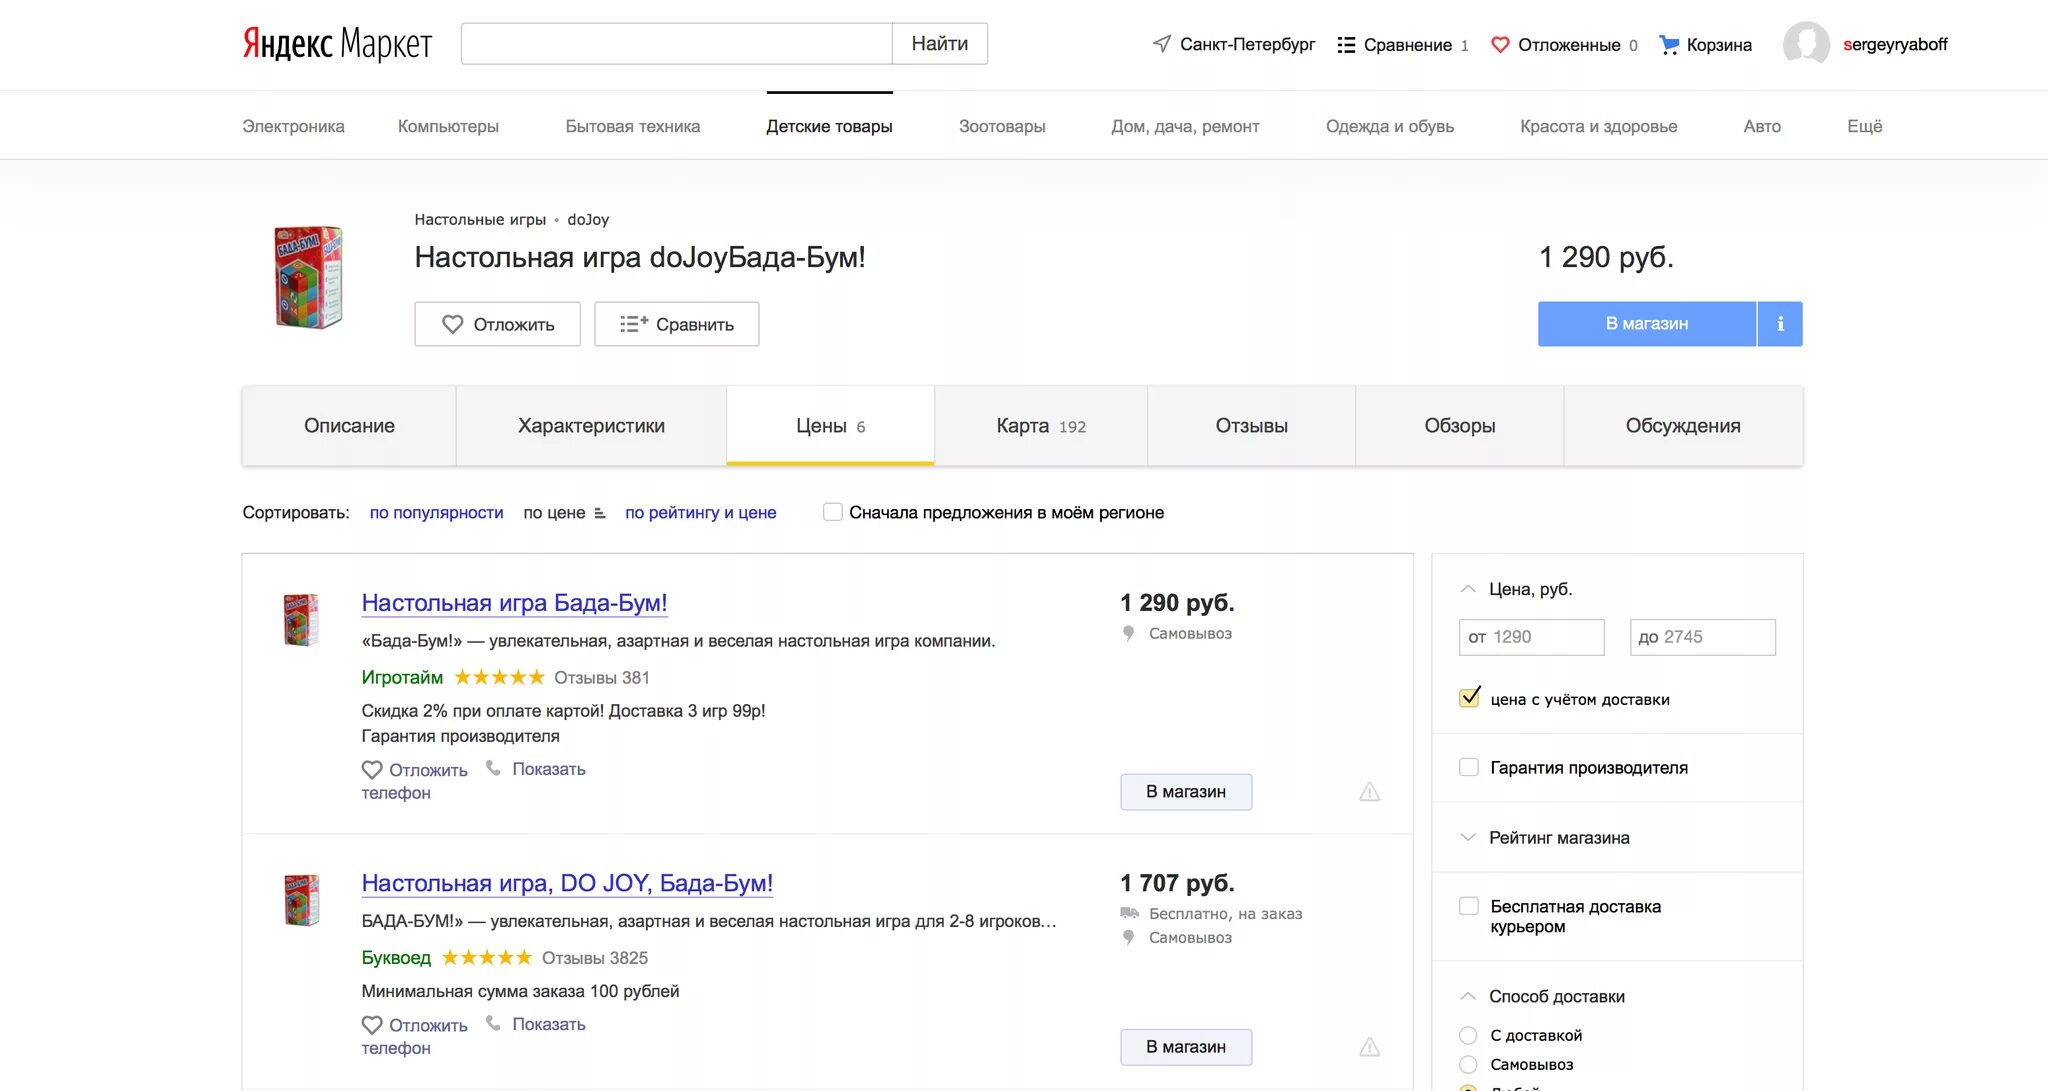Check Гарантия производителя filter
The width and height of the screenshot is (2048, 1091).
1469,767
